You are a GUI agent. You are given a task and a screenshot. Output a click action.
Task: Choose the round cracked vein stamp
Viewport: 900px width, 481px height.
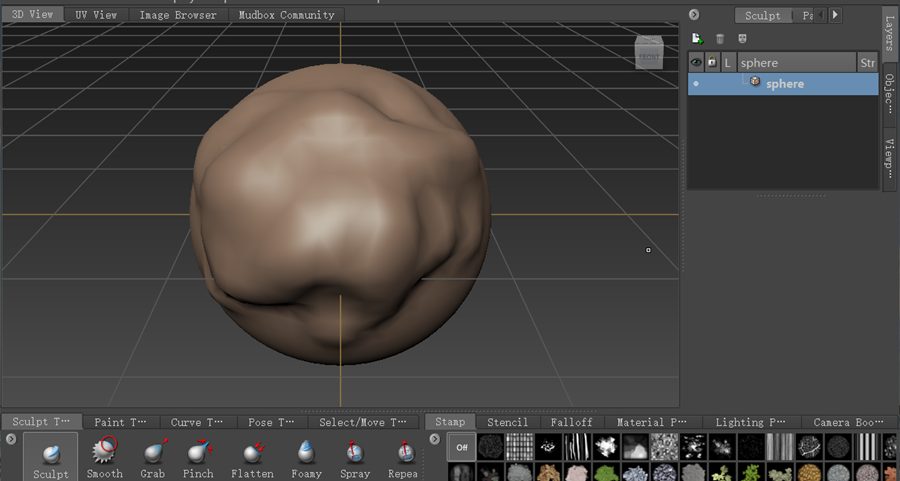809,447
